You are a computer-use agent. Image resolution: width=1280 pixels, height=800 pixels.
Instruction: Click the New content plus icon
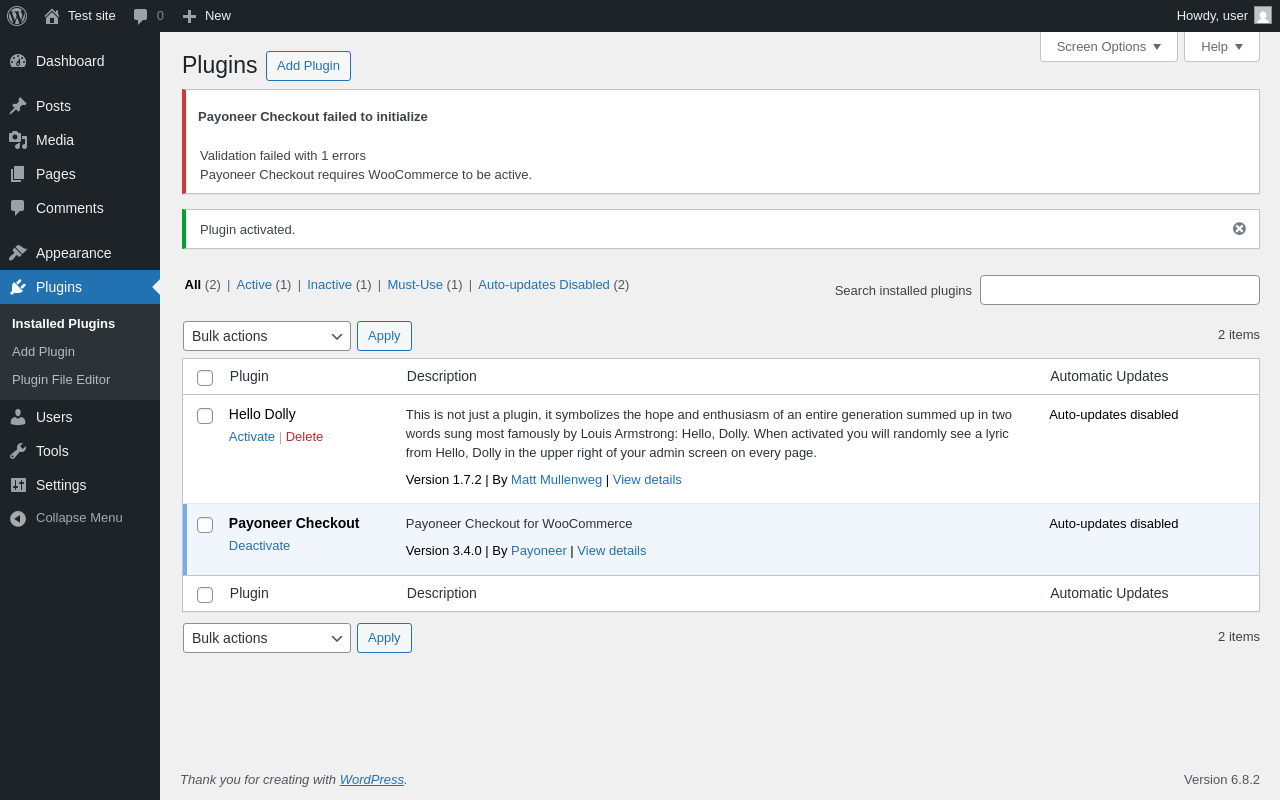pos(189,16)
